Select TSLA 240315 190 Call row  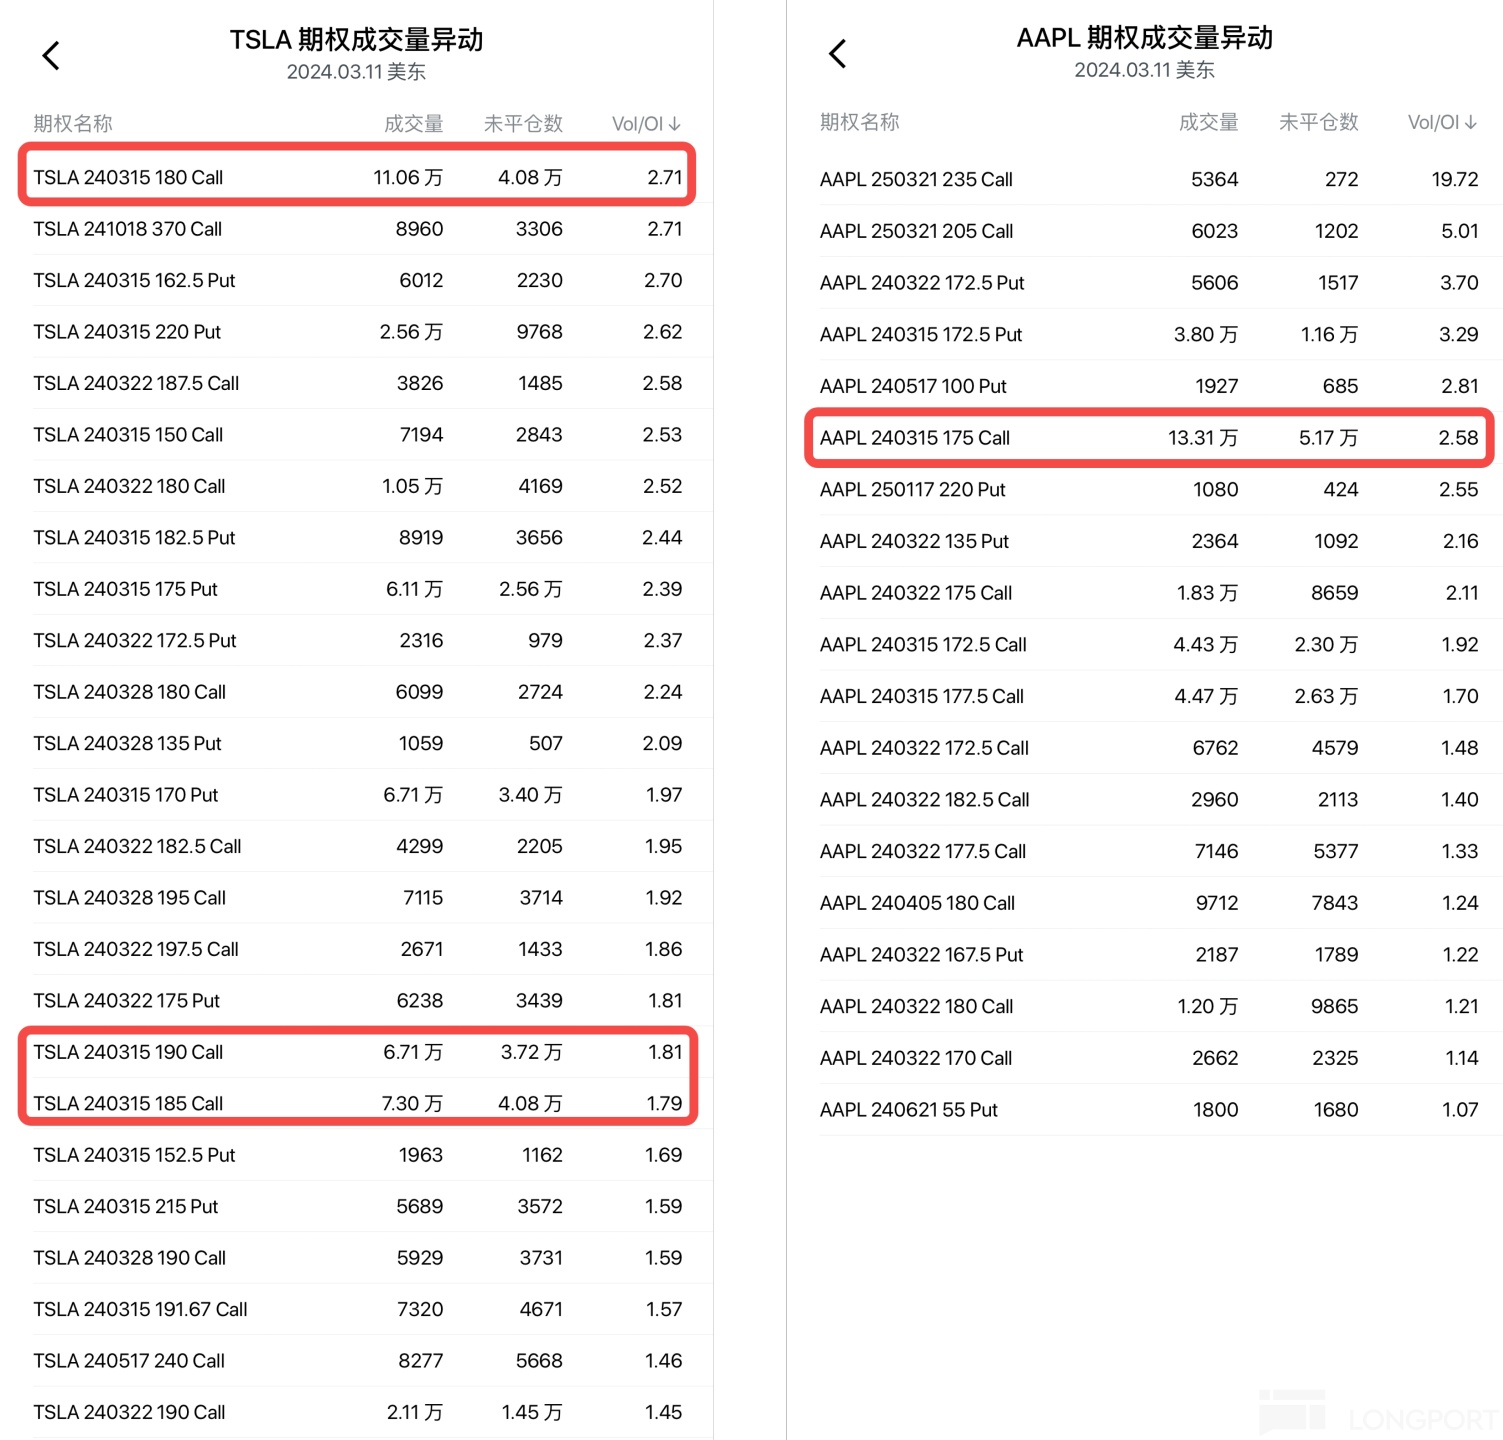(x=357, y=1052)
